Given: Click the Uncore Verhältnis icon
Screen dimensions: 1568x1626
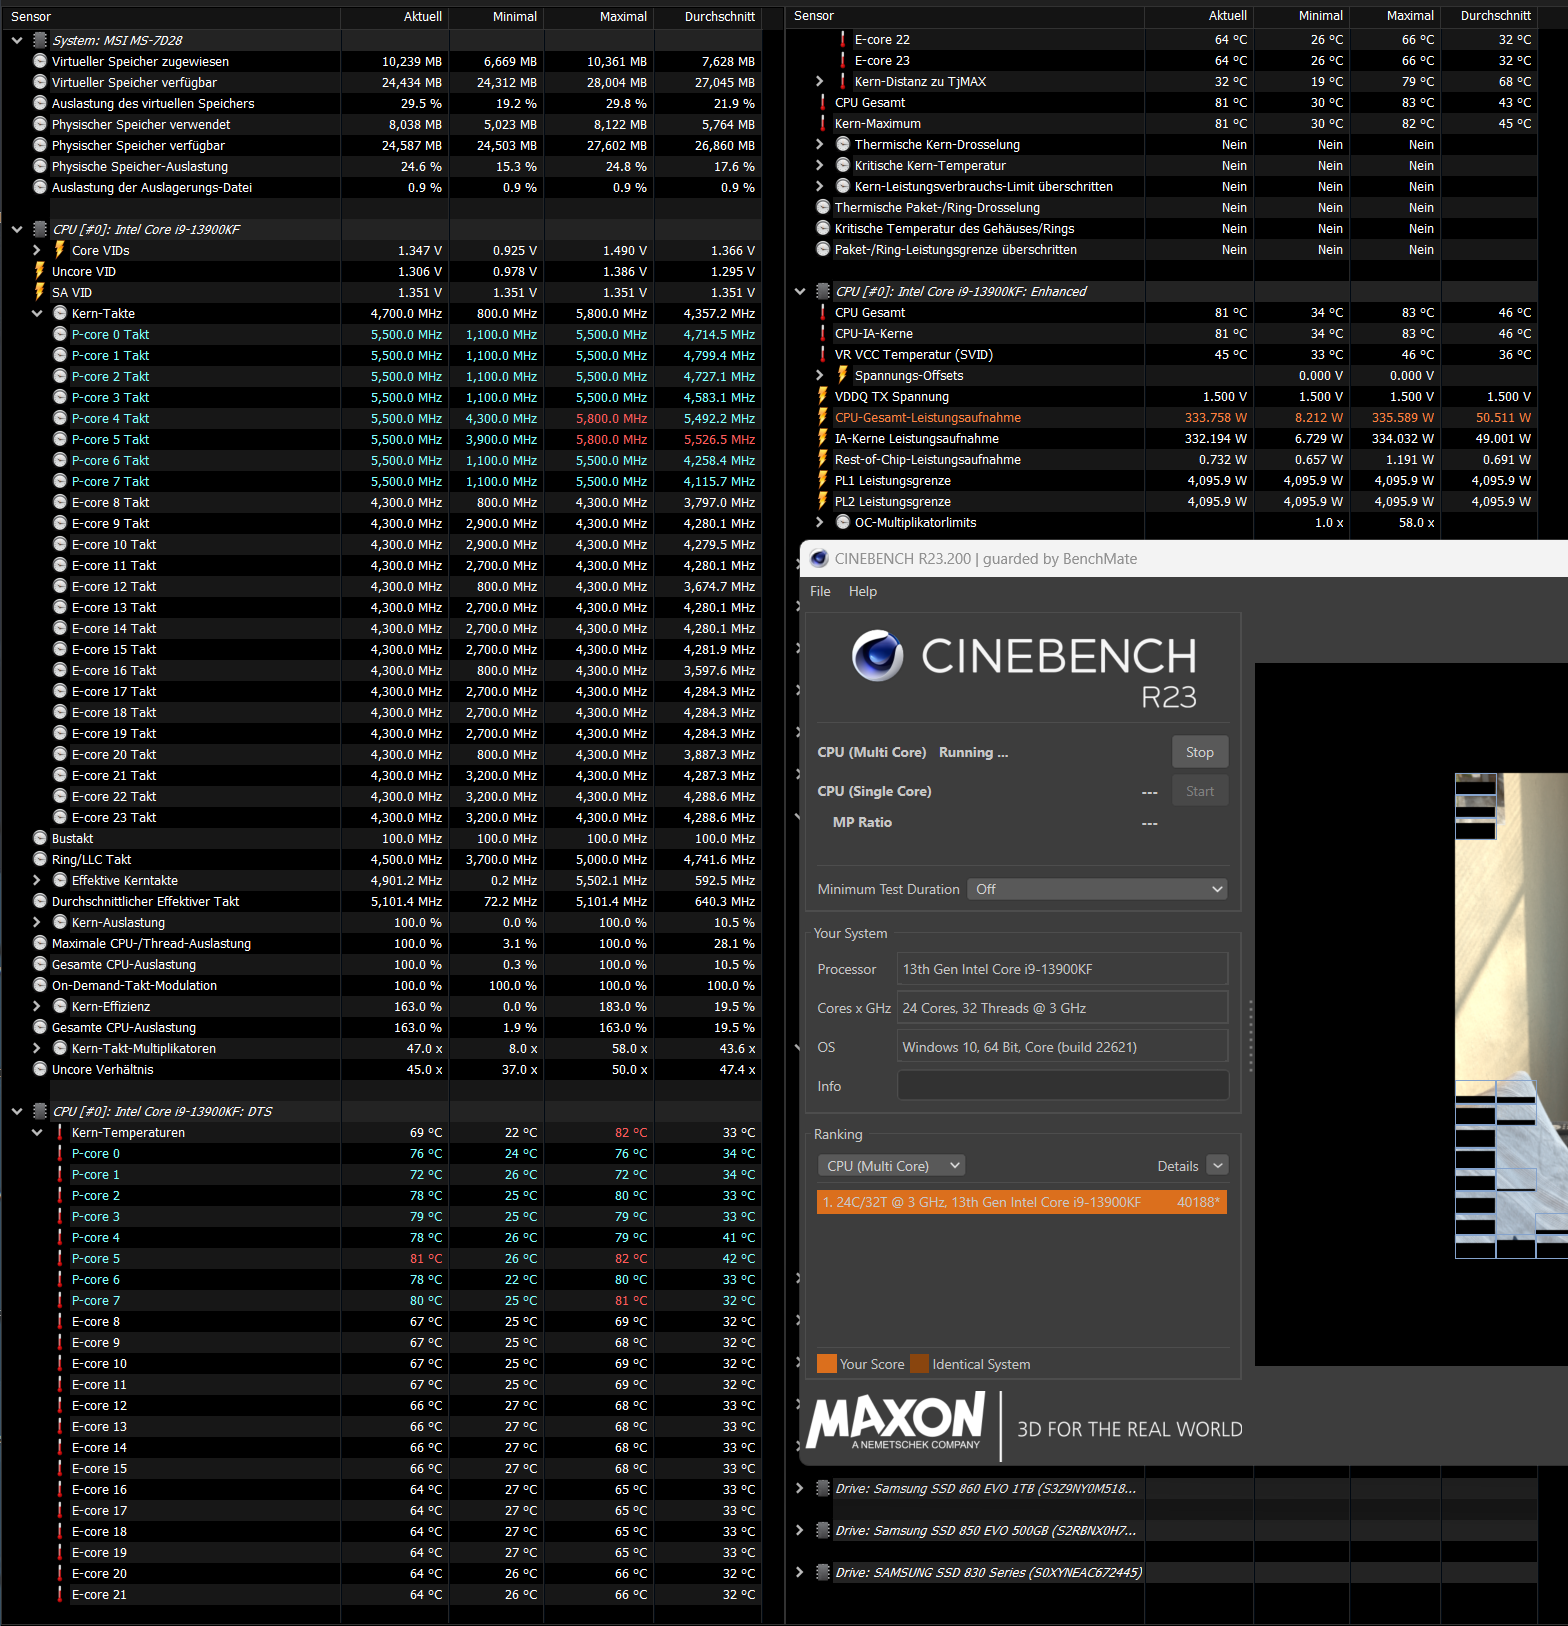Looking at the screenshot, I should (40, 1069).
